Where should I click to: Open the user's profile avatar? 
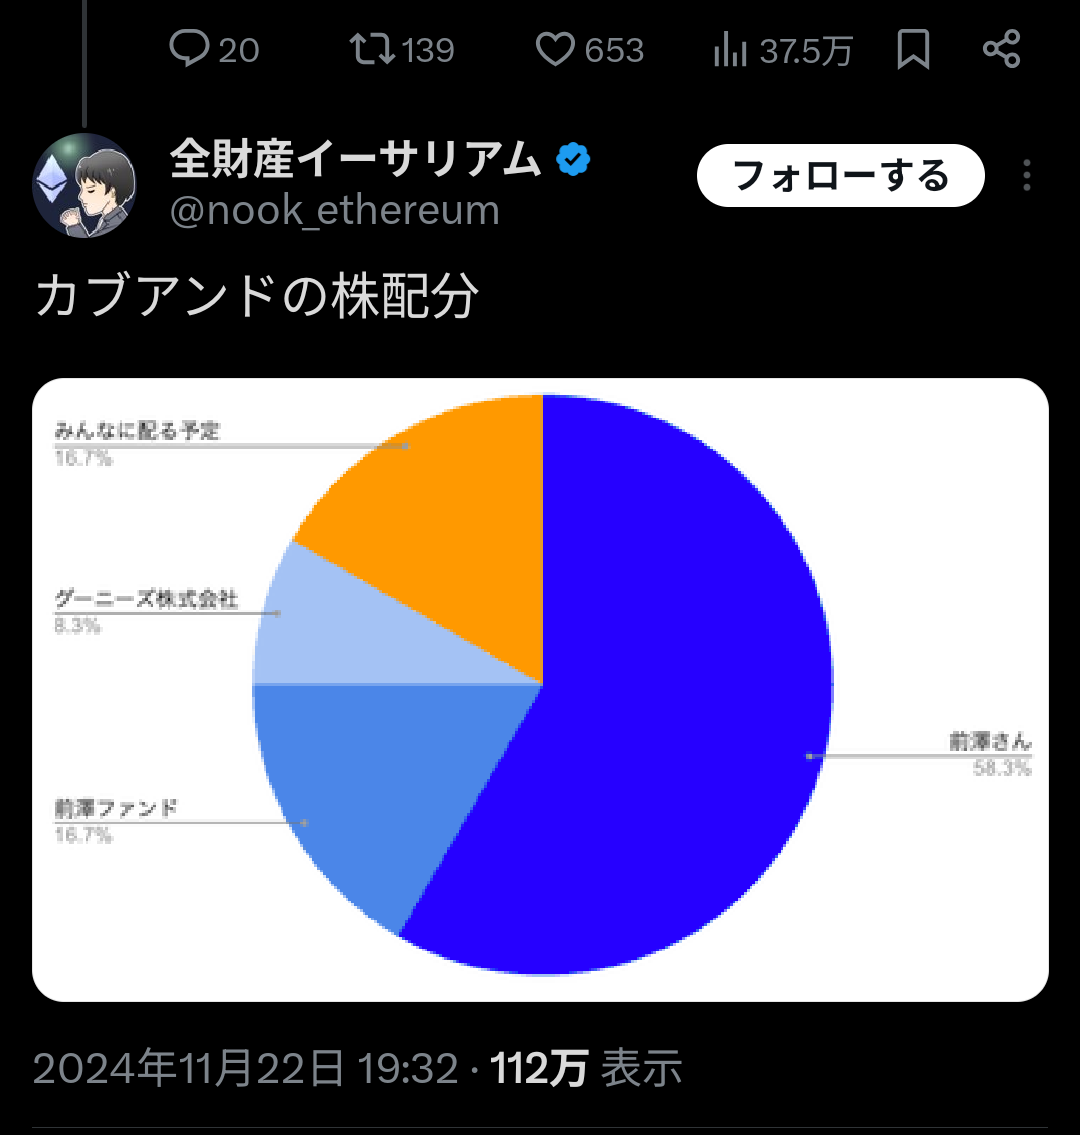[85, 186]
